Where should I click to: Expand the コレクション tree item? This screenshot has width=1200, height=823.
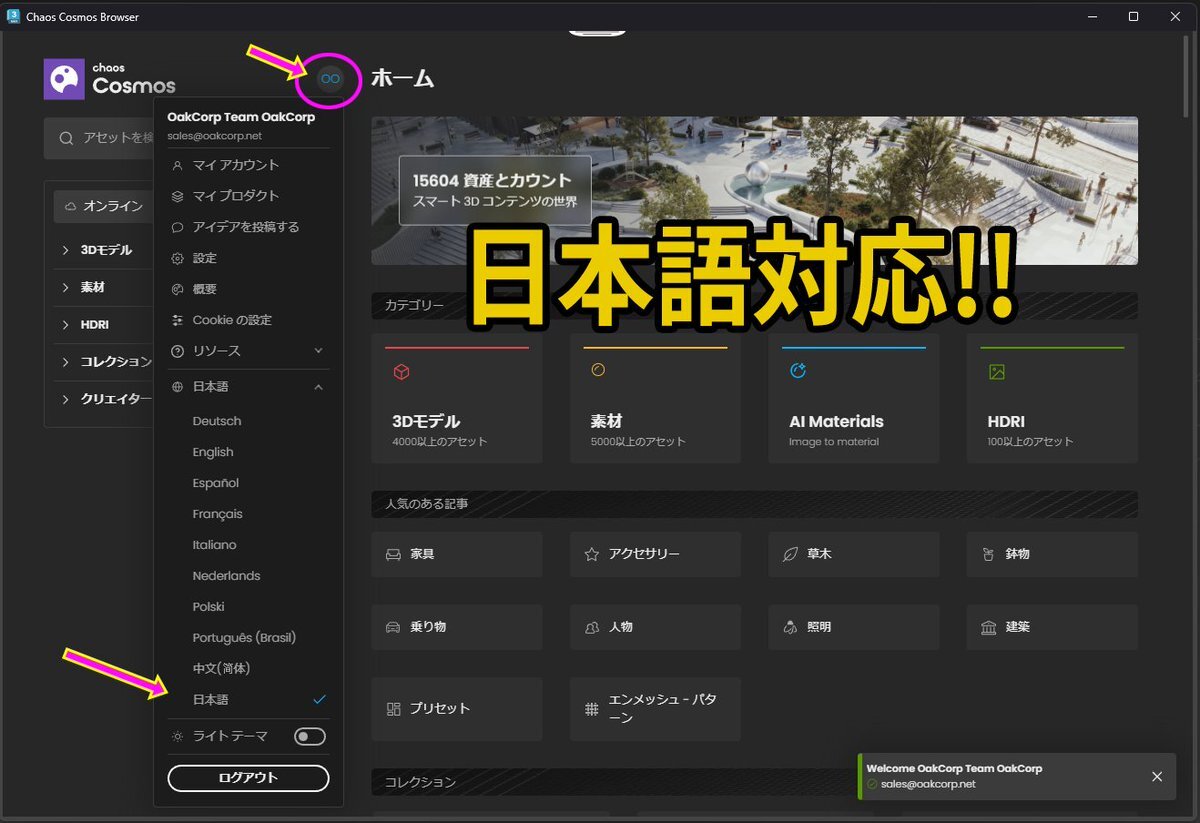pos(66,362)
